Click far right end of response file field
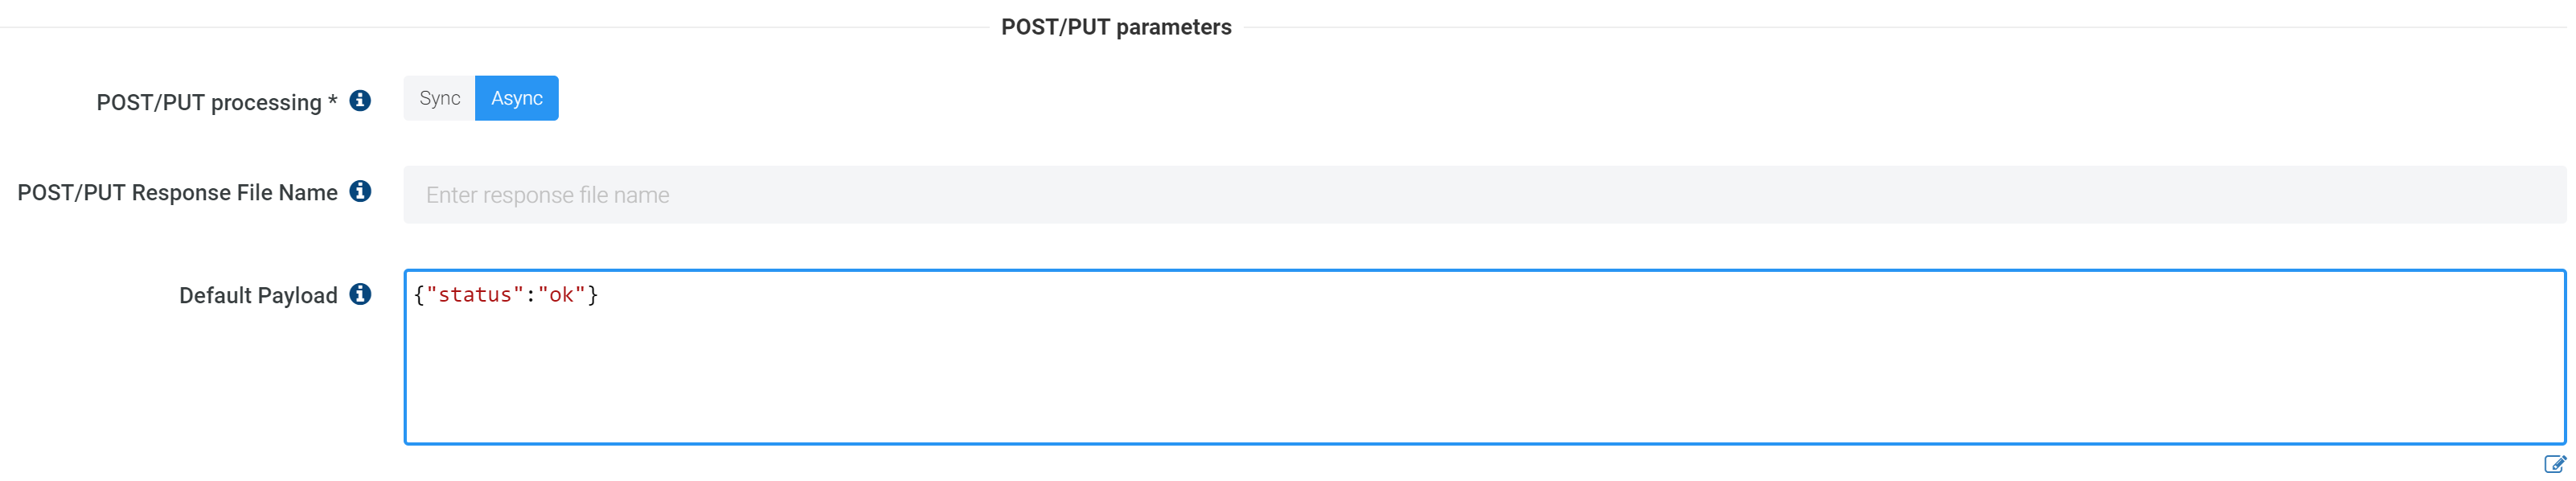The height and width of the screenshot is (481, 2576). click(x=2540, y=195)
